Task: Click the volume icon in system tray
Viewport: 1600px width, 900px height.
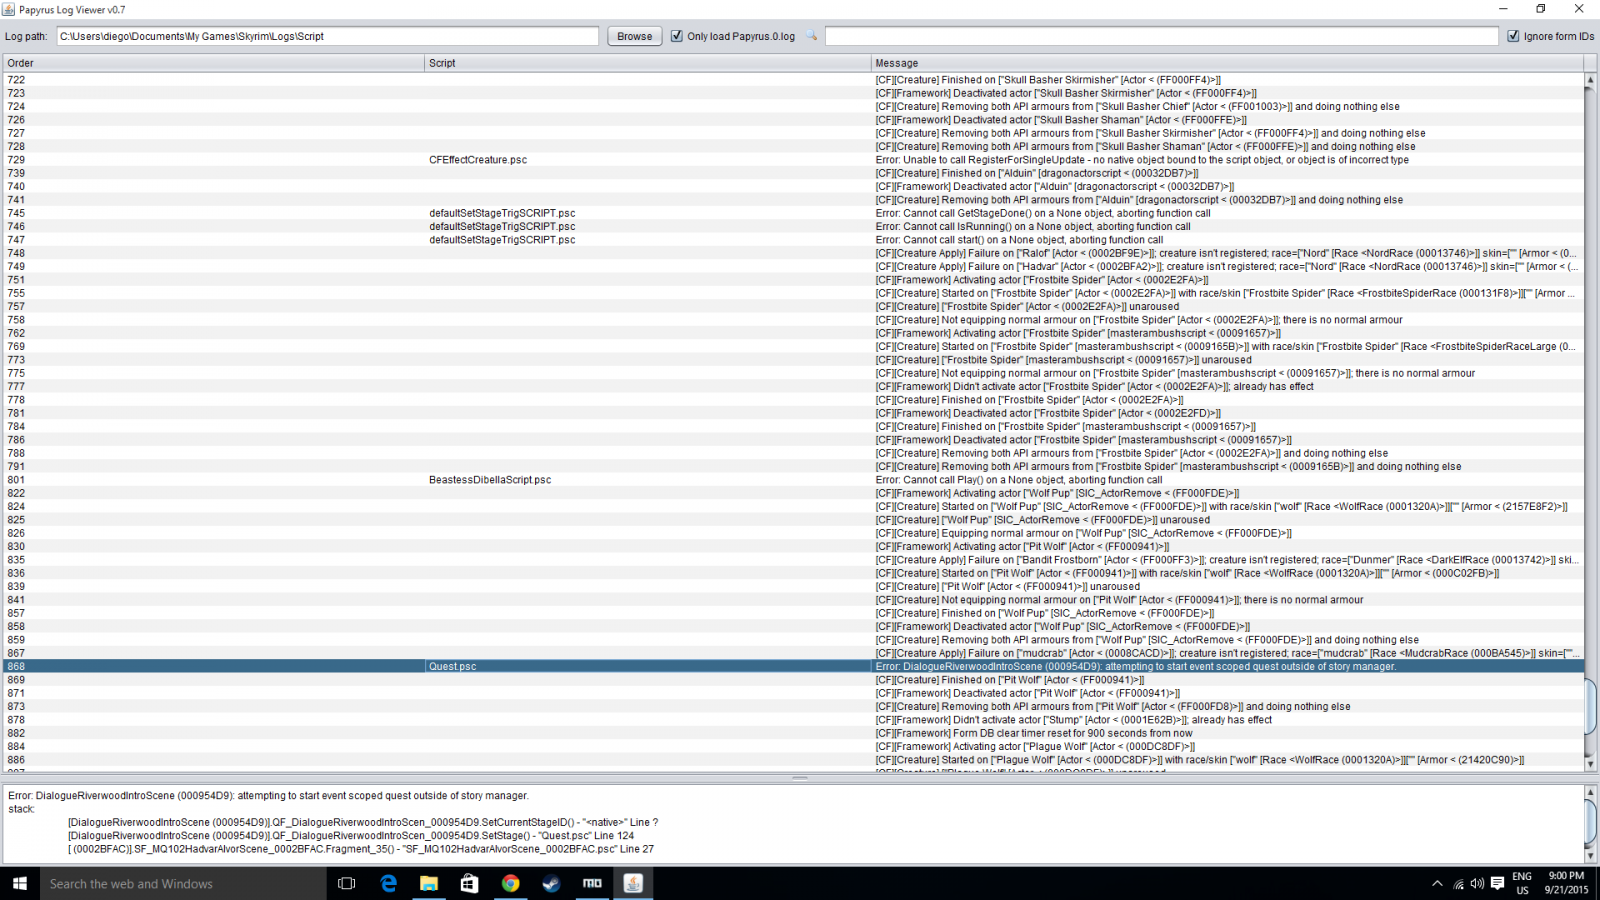Action: point(1477,884)
